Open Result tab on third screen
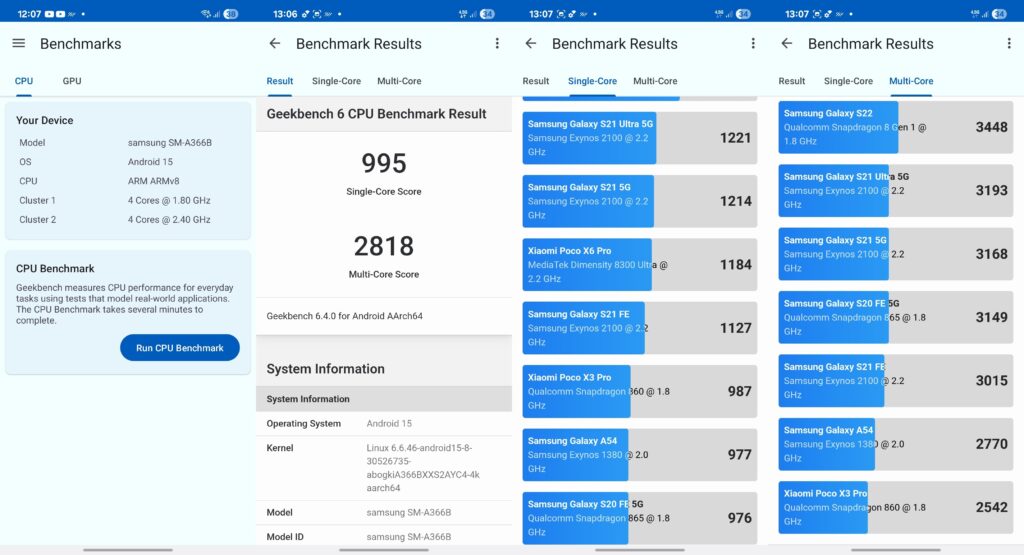The image size is (1024, 555). coord(536,81)
